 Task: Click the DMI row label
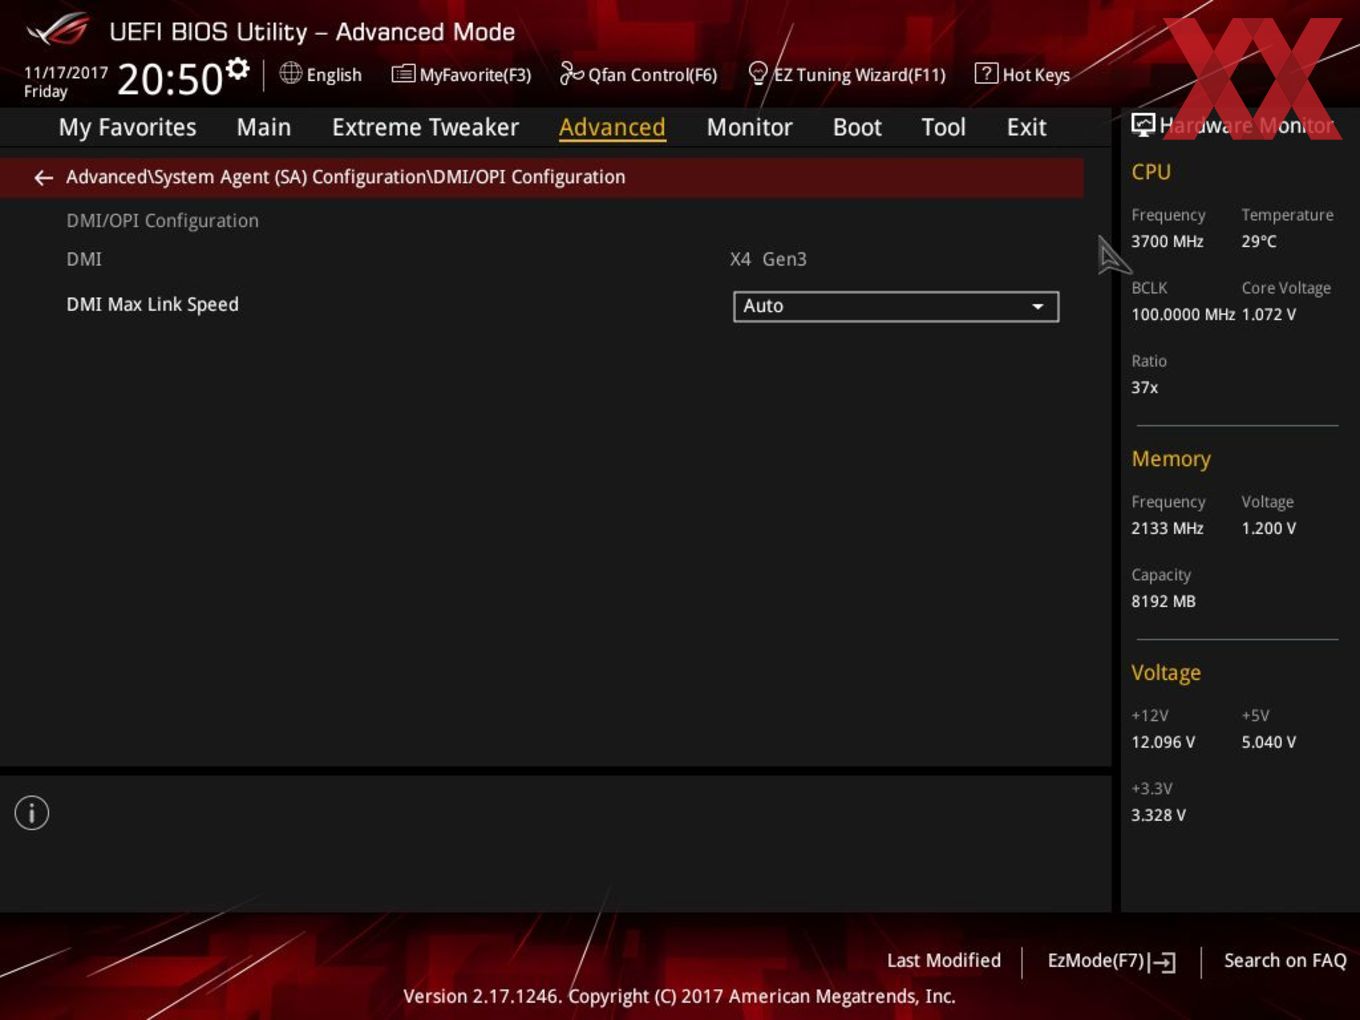tap(84, 259)
